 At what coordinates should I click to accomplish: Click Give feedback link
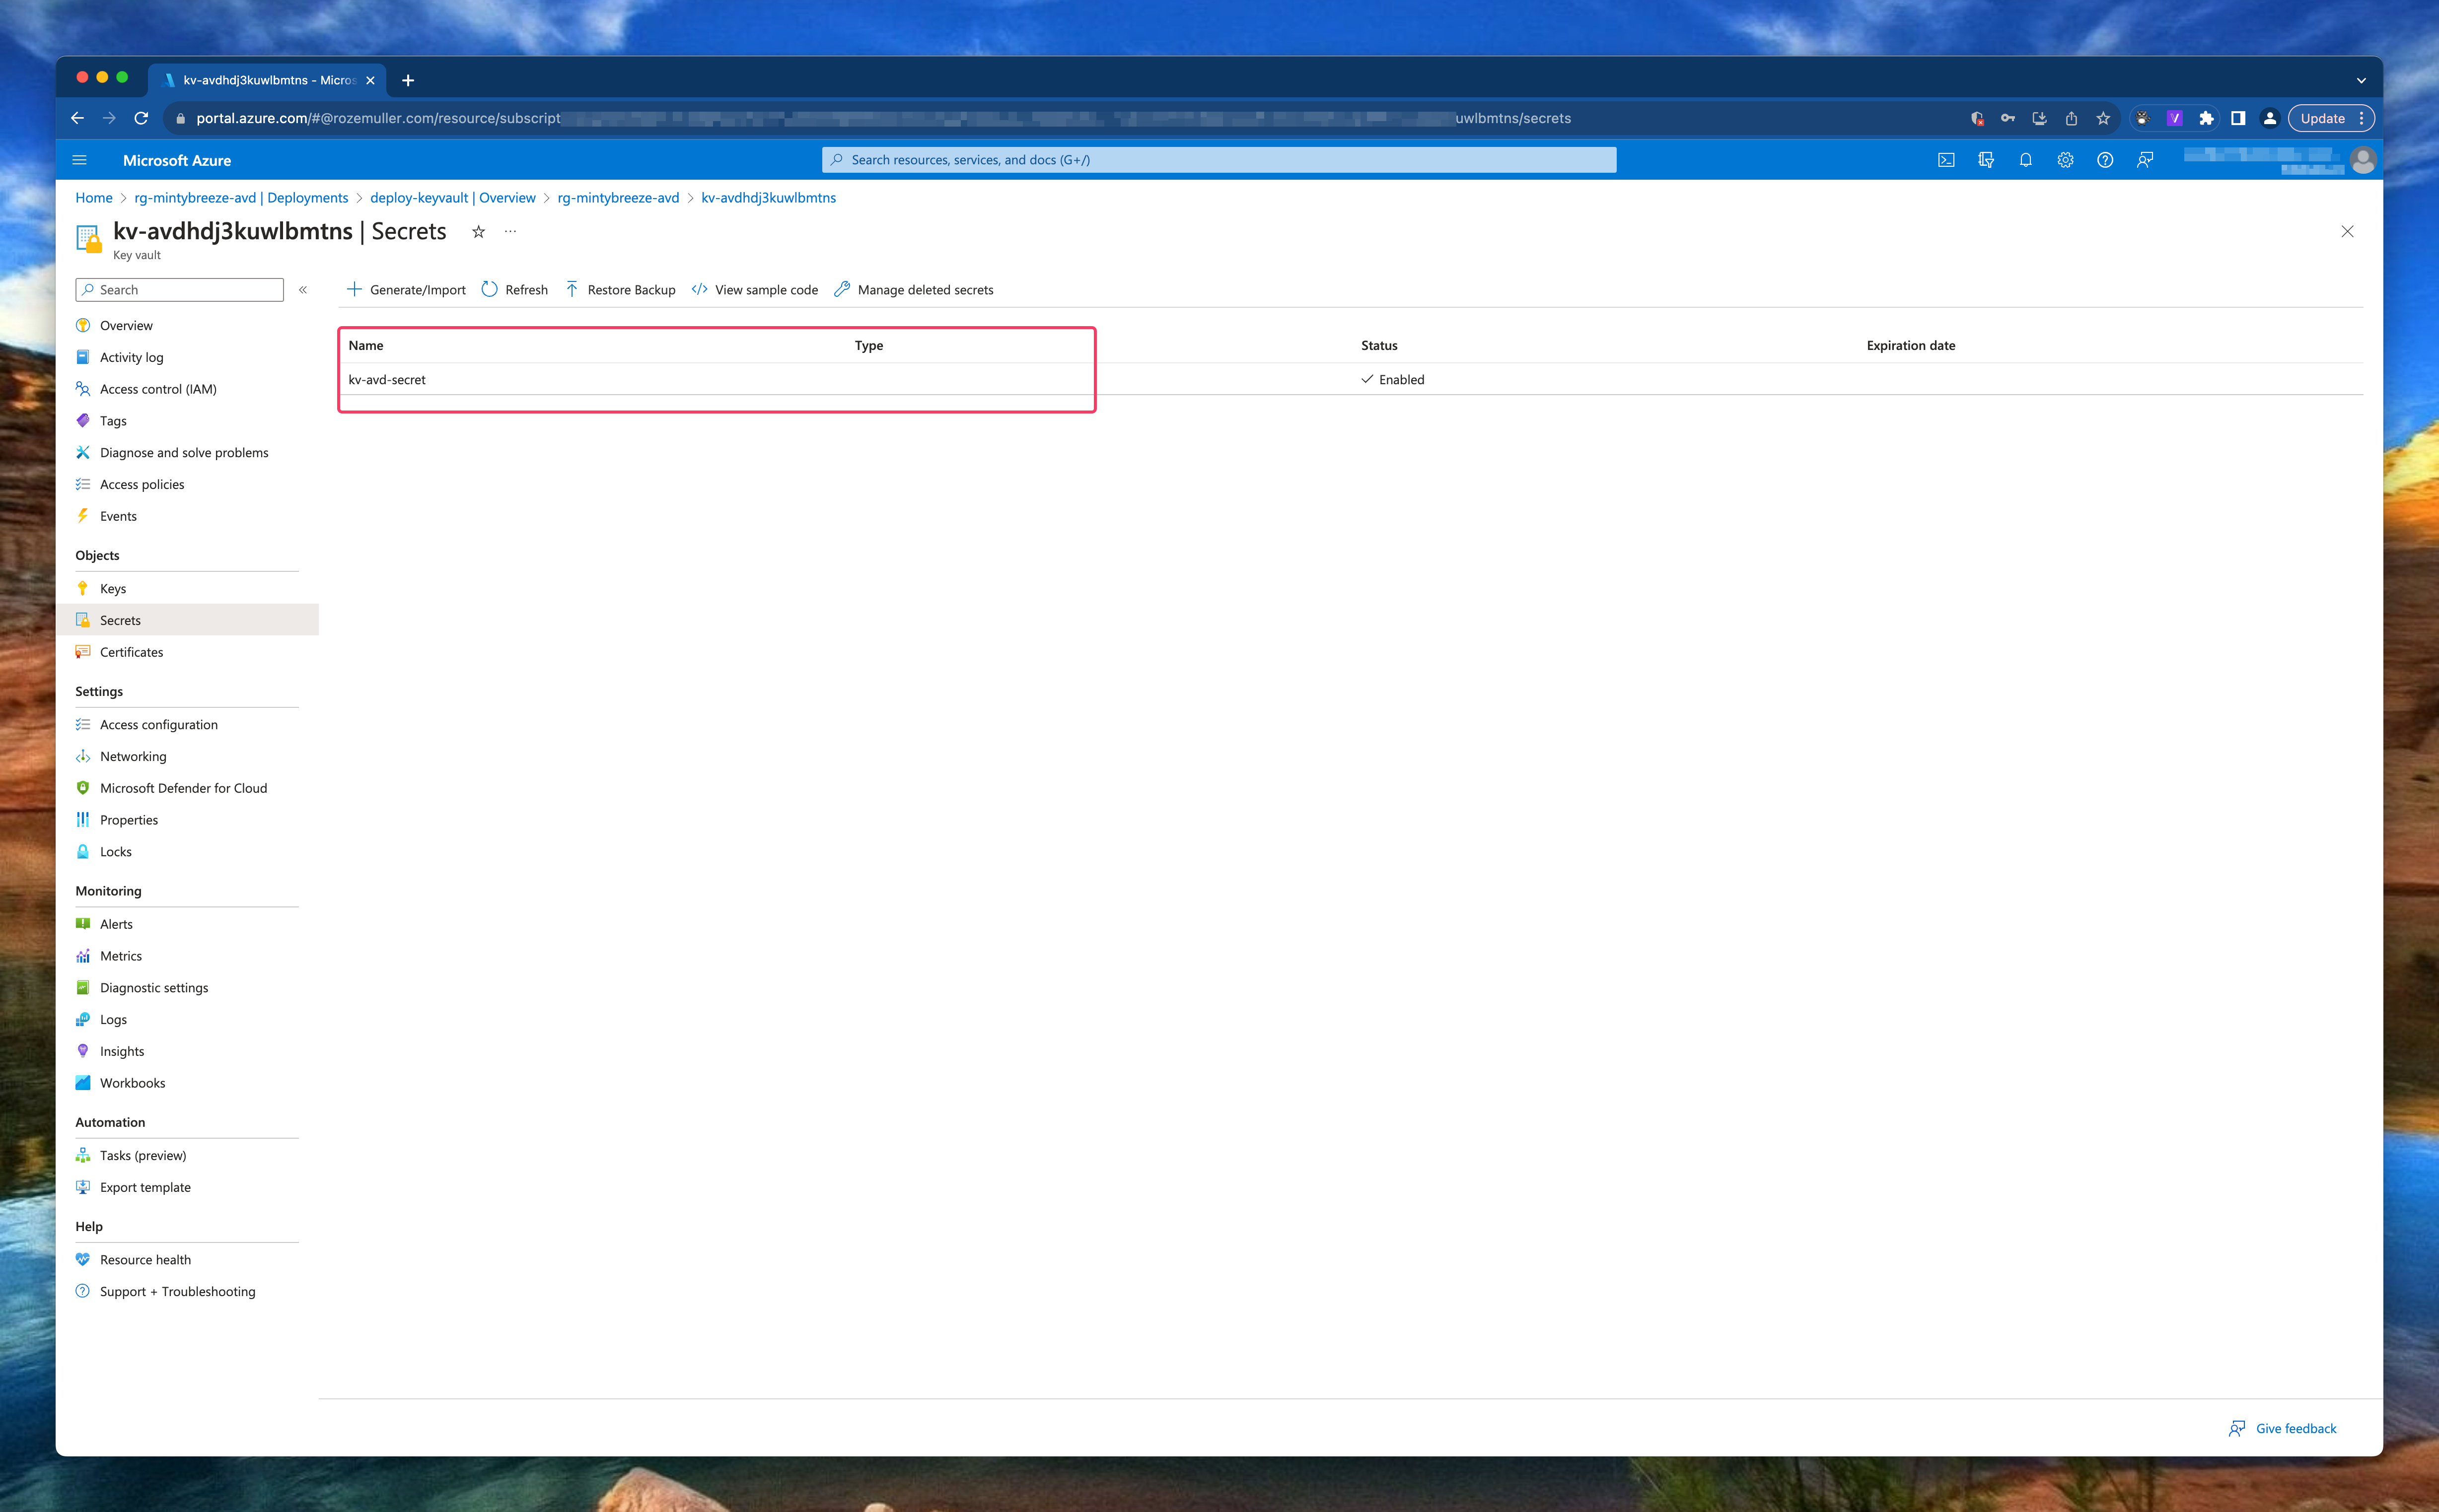click(x=2295, y=1428)
